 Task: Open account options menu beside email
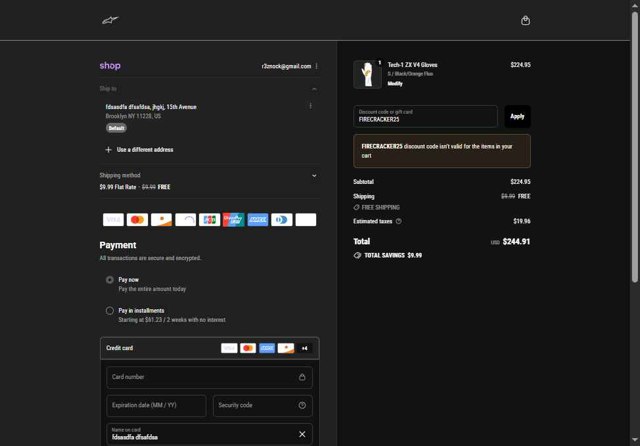click(x=316, y=66)
